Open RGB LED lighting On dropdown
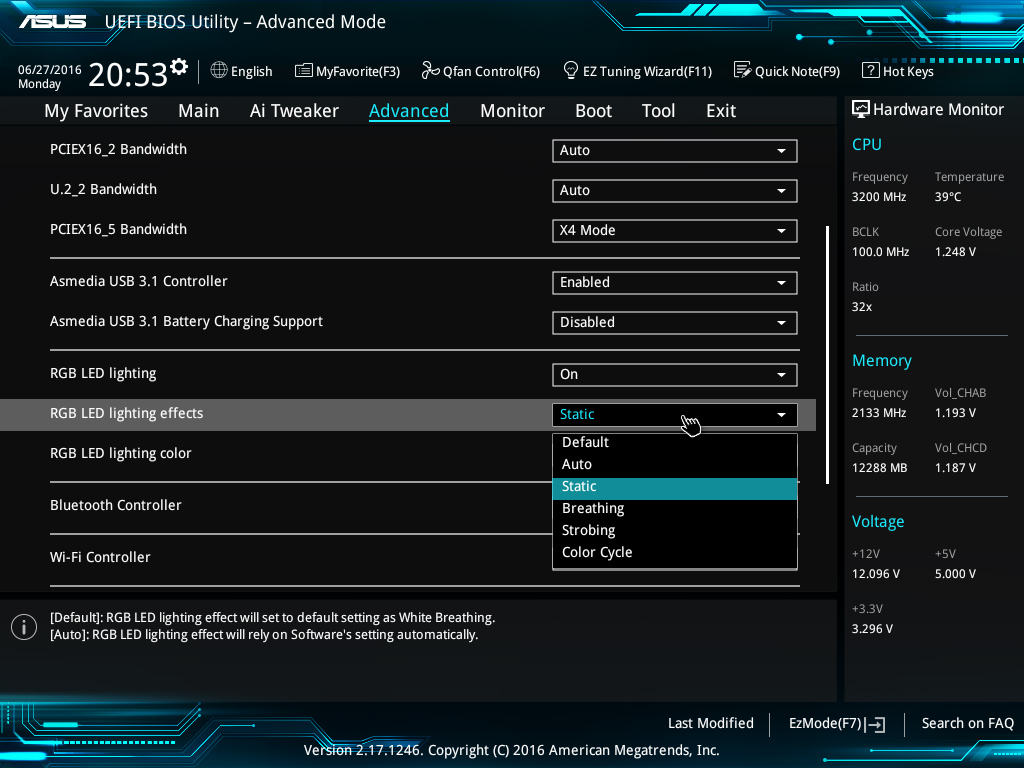The width and height of the screenshot is (1024, 768). click(675, 375)
